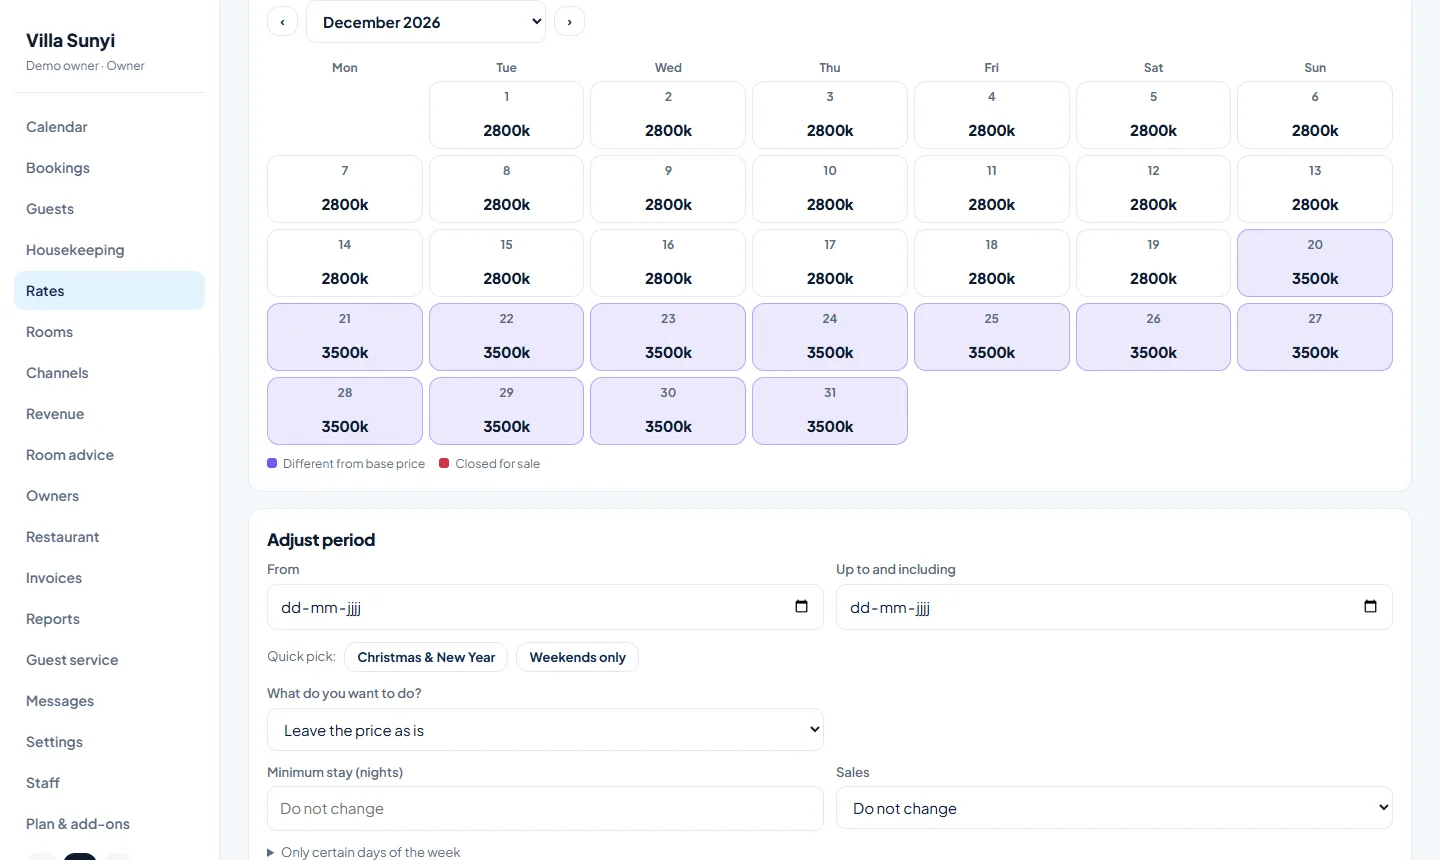The image size is (1440, 860).
Task: Open Plan & add-ons
Action: click(x=109, y=824)
